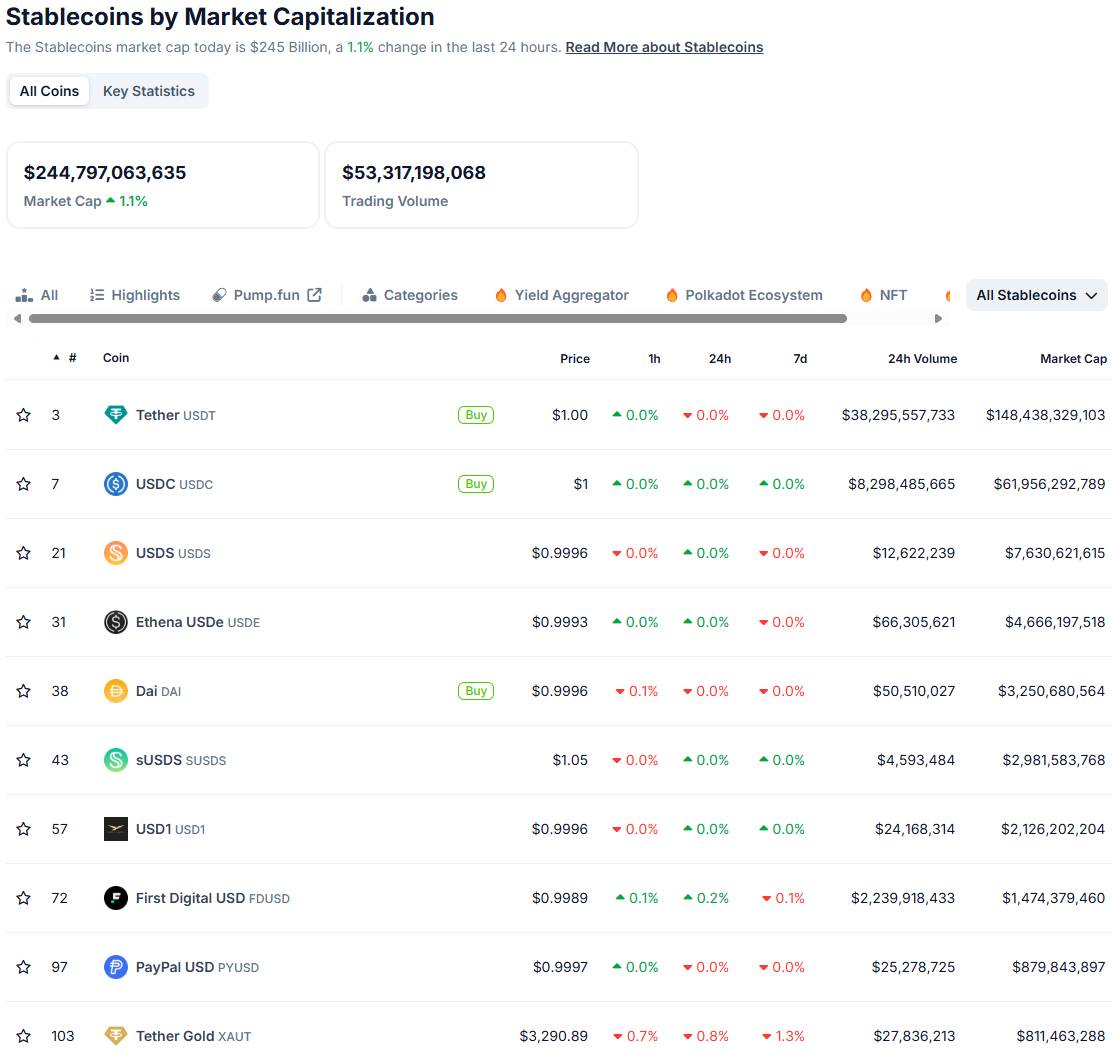Screen dimensions: 1112x1058
Task: Open the Categories filter tab
Action: click(409, 295)
